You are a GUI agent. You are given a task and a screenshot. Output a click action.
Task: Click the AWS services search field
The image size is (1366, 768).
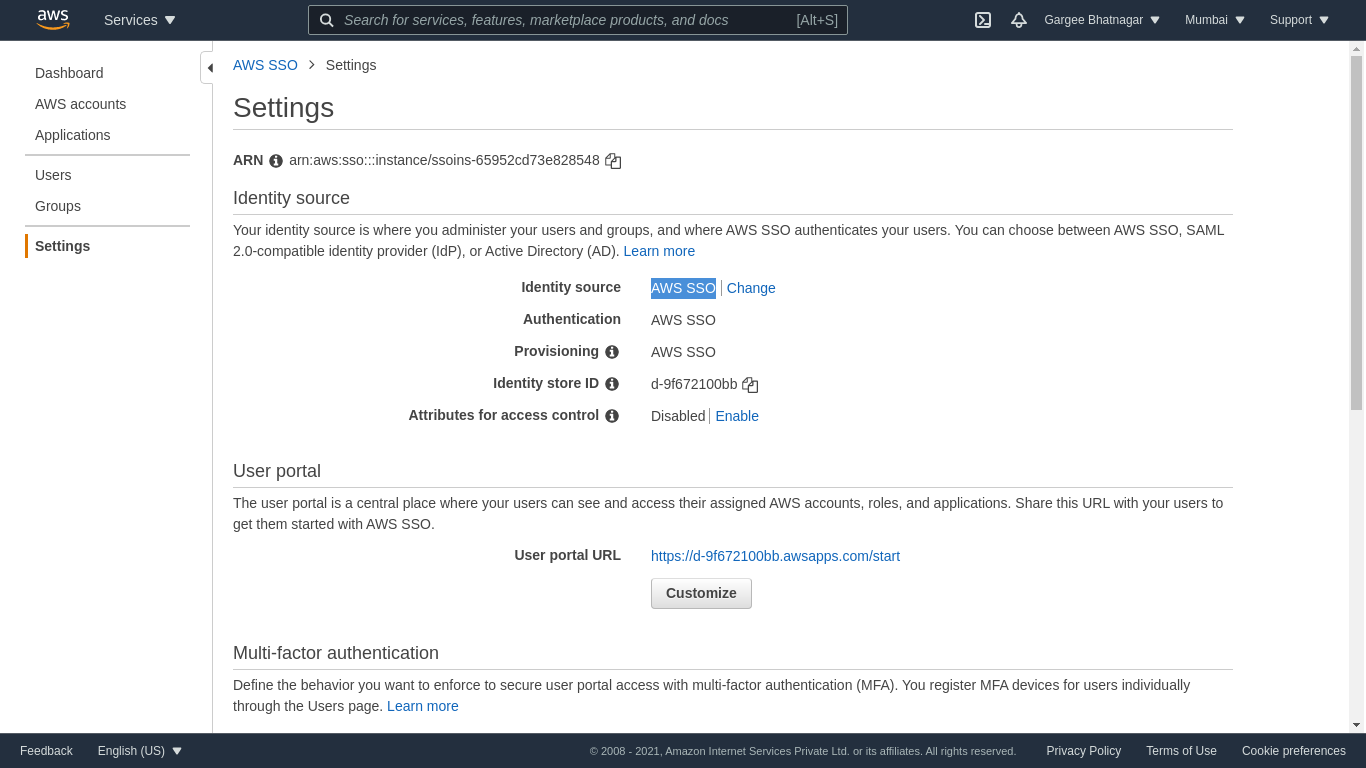coord(565,20)
